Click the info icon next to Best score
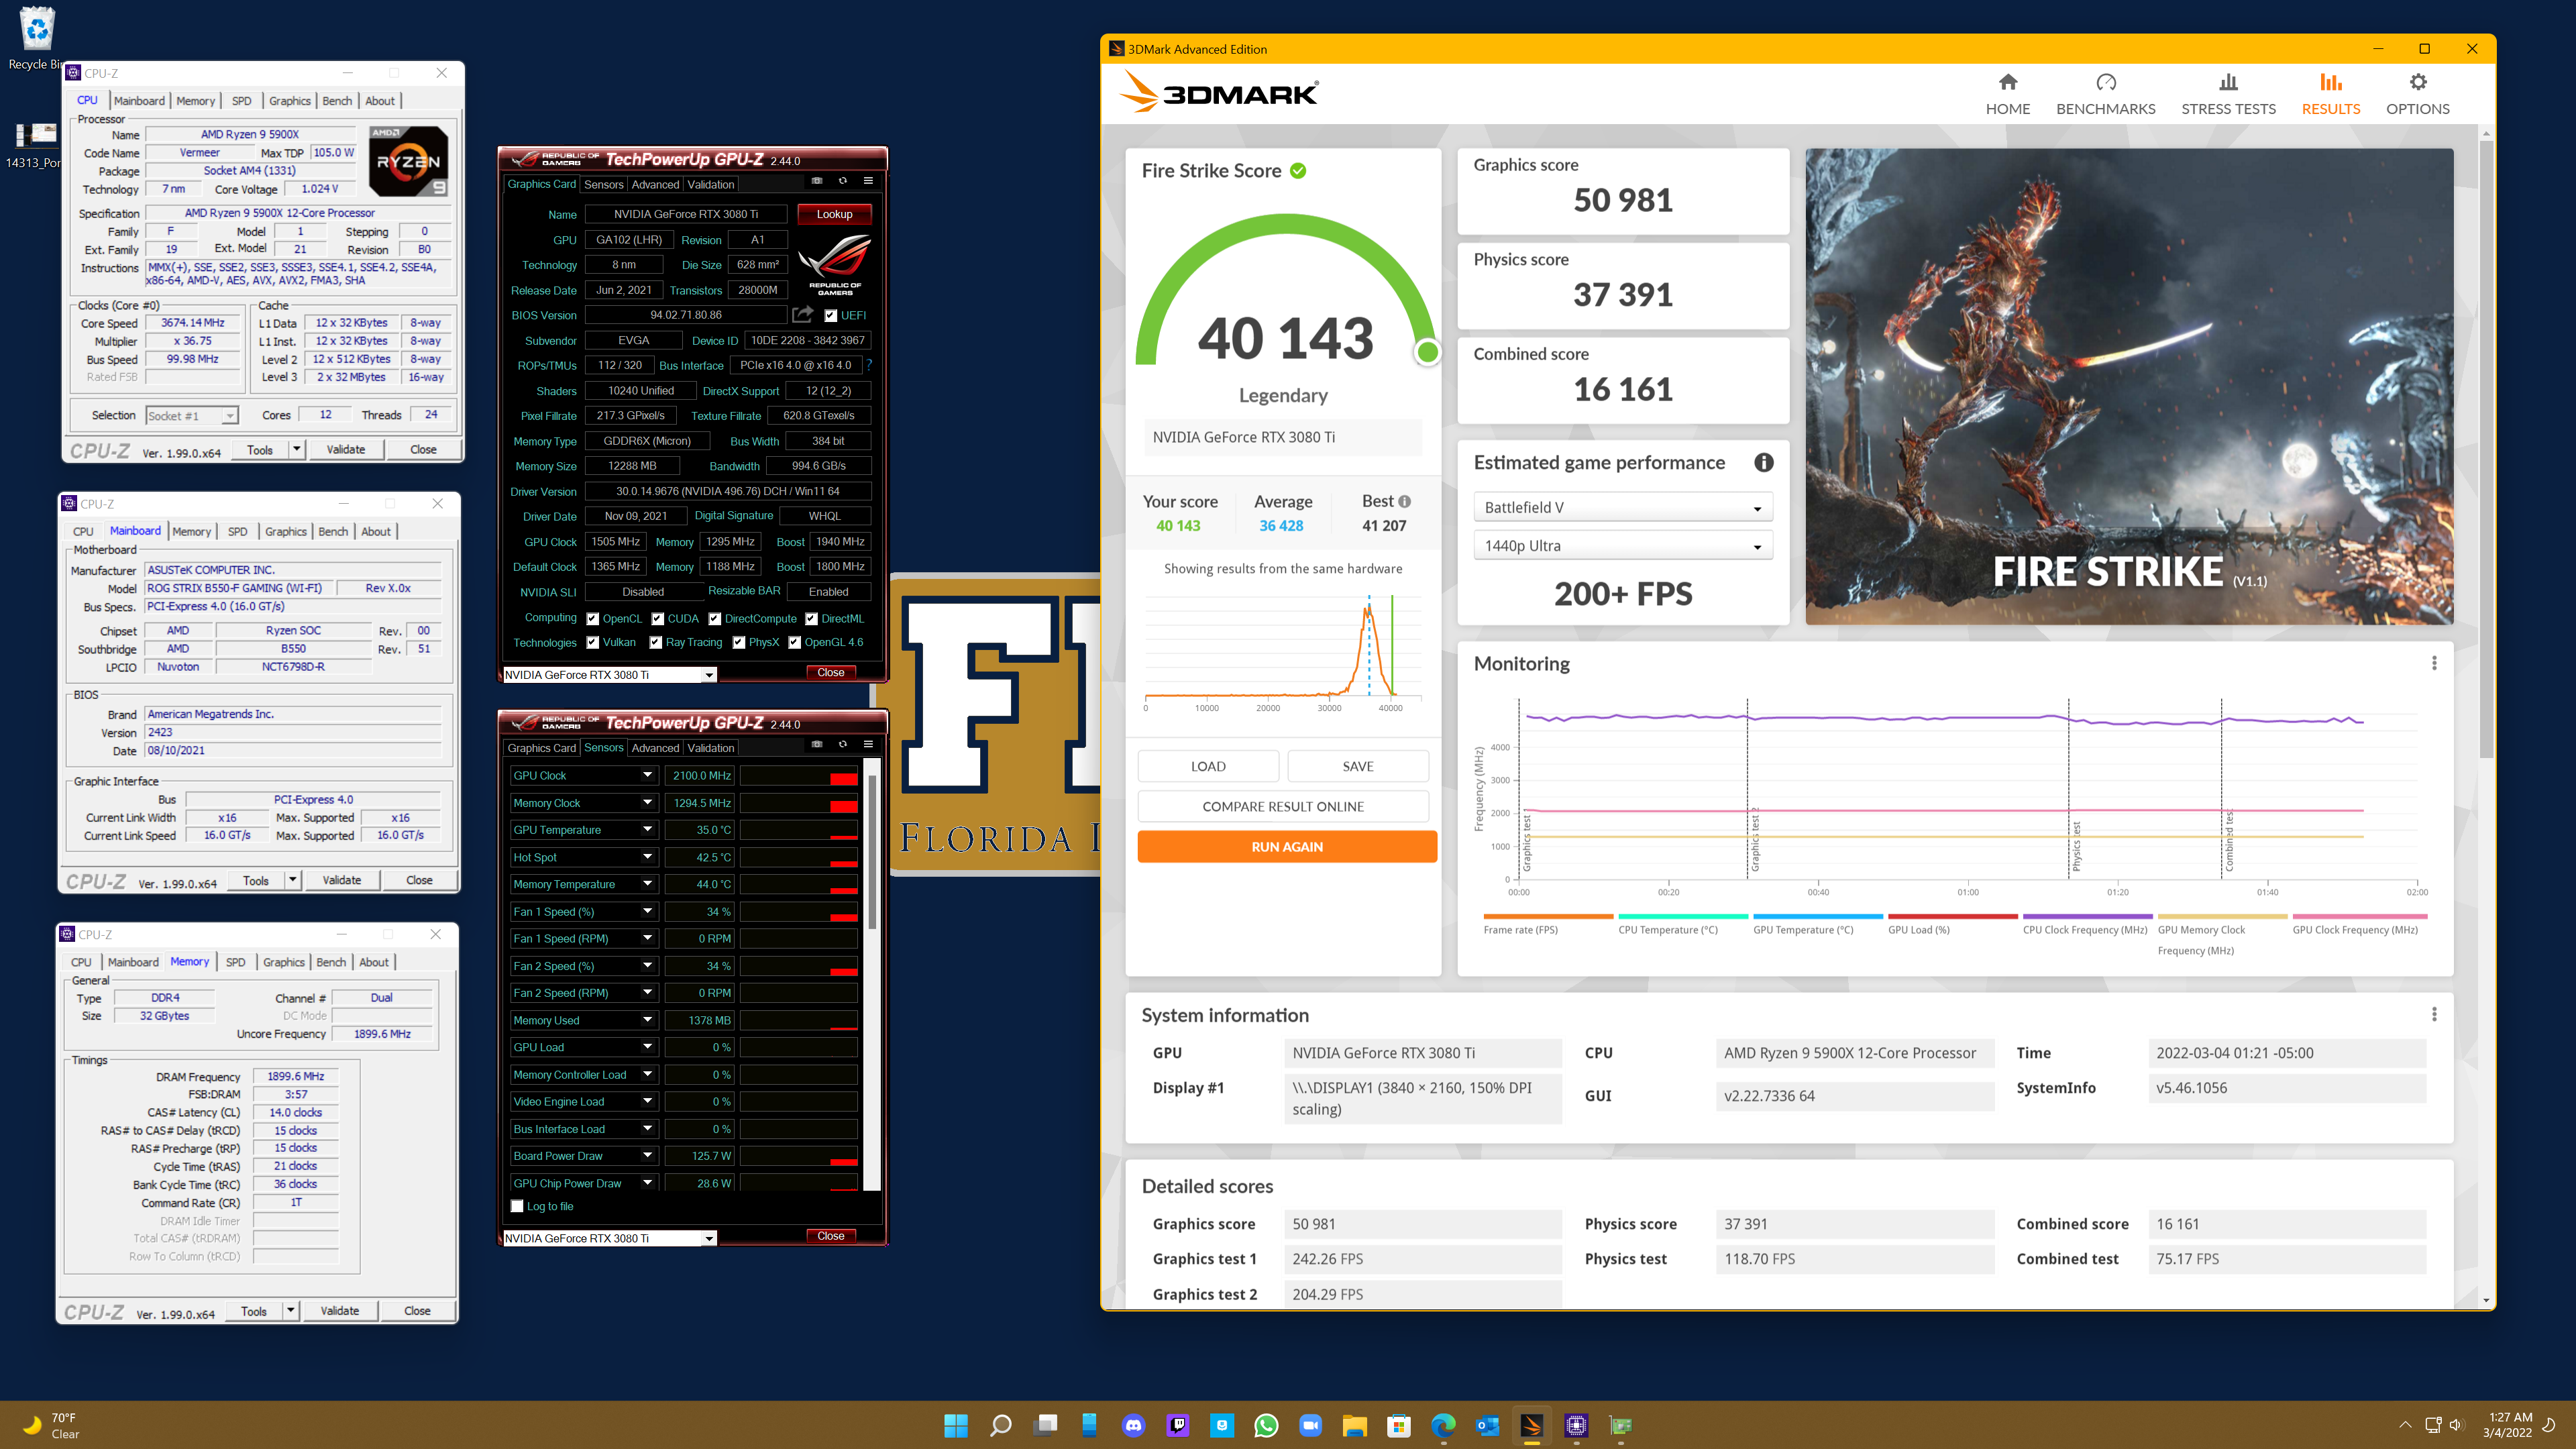The height and width of the screenshot is (1449, 2576). pos(1404,501)
